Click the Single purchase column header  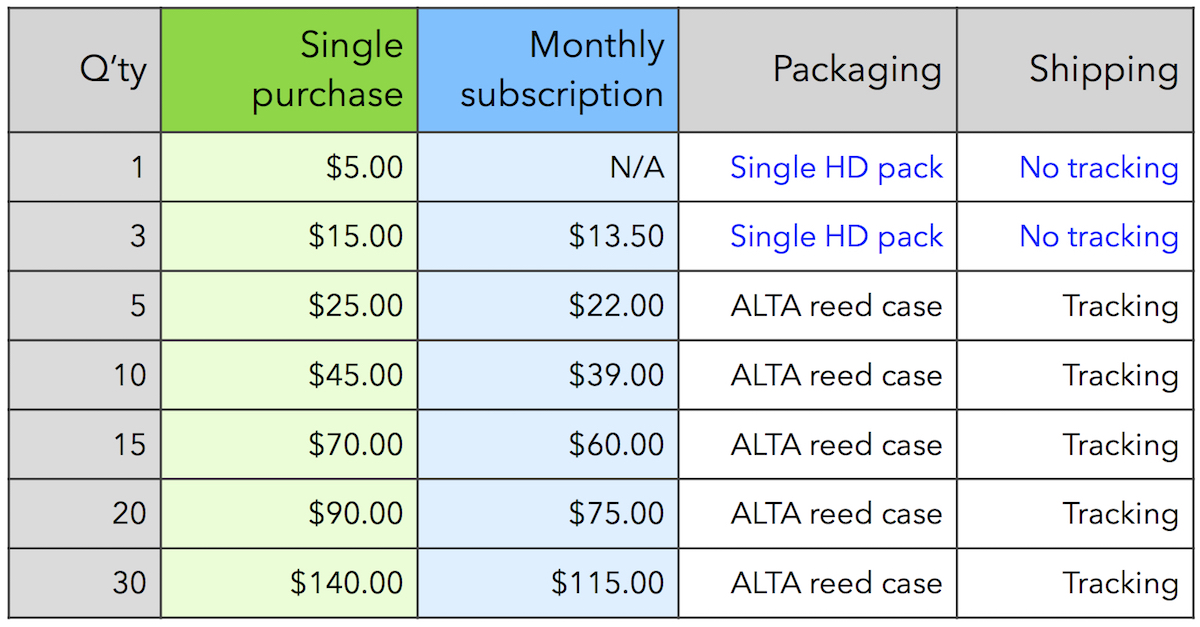[289, 70]
